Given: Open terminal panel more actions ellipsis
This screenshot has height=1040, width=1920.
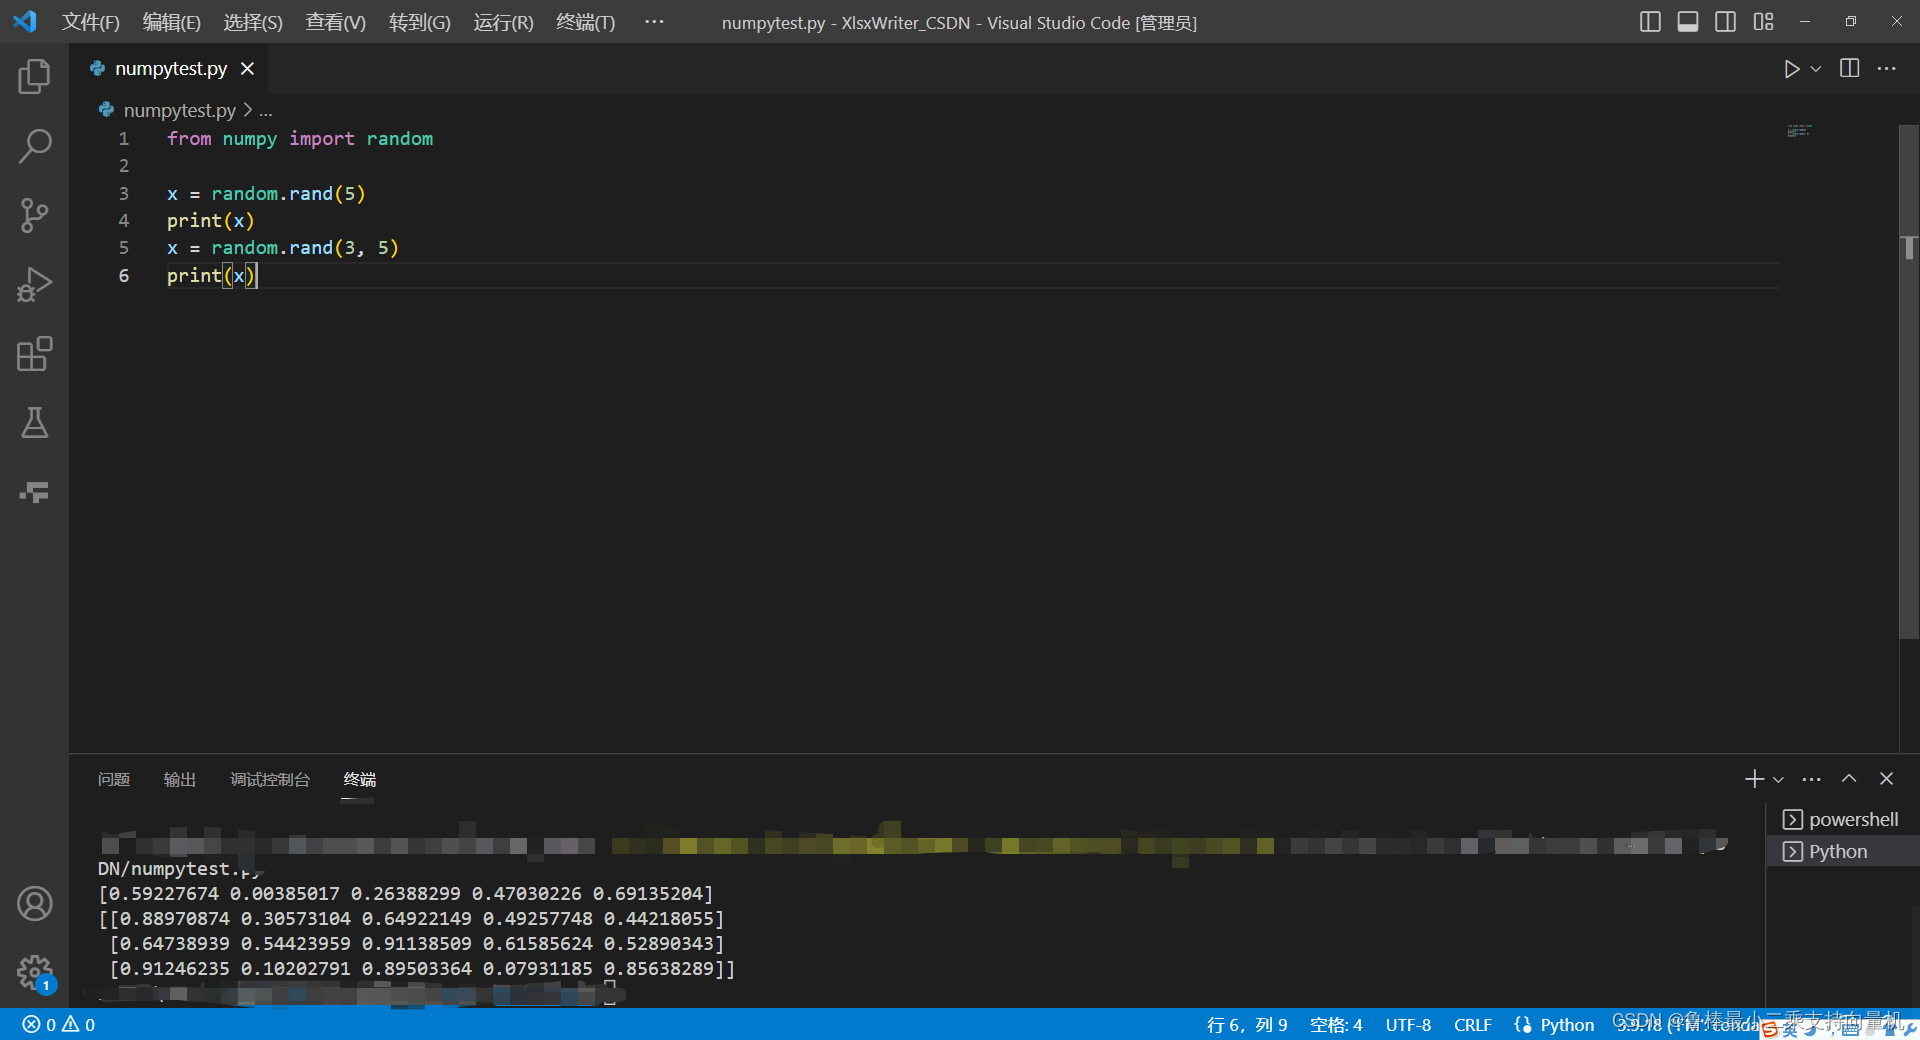Looking at the screenshot, I should click(1812, 779).
